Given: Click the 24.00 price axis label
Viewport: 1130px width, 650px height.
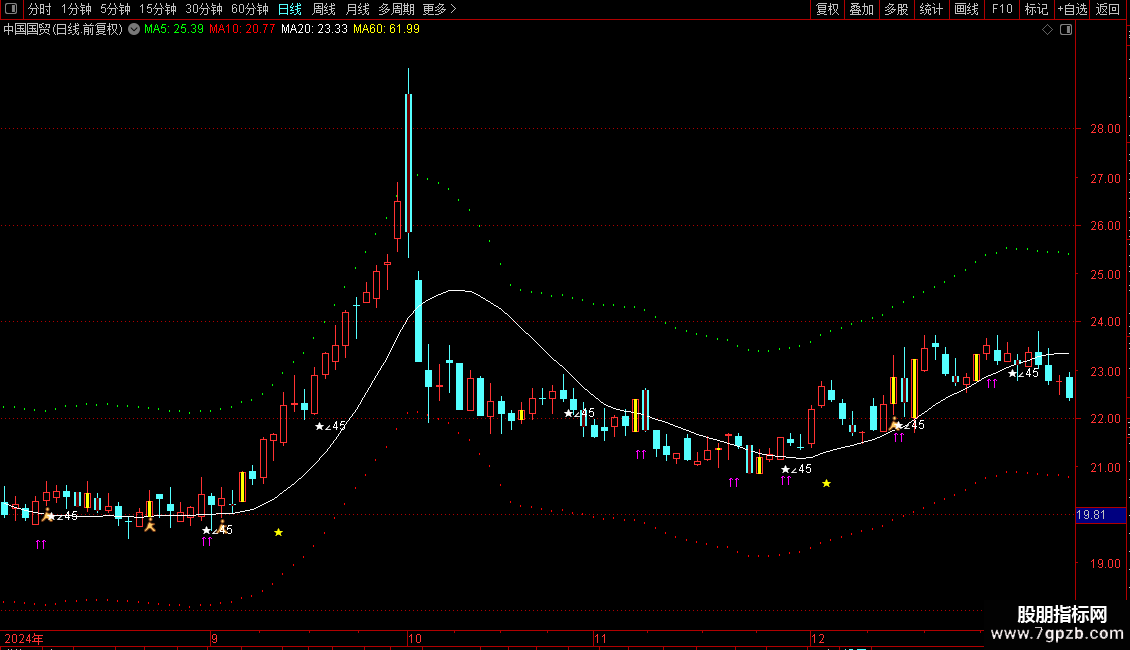Looking at the screenshot, I should click(1105, 322).
